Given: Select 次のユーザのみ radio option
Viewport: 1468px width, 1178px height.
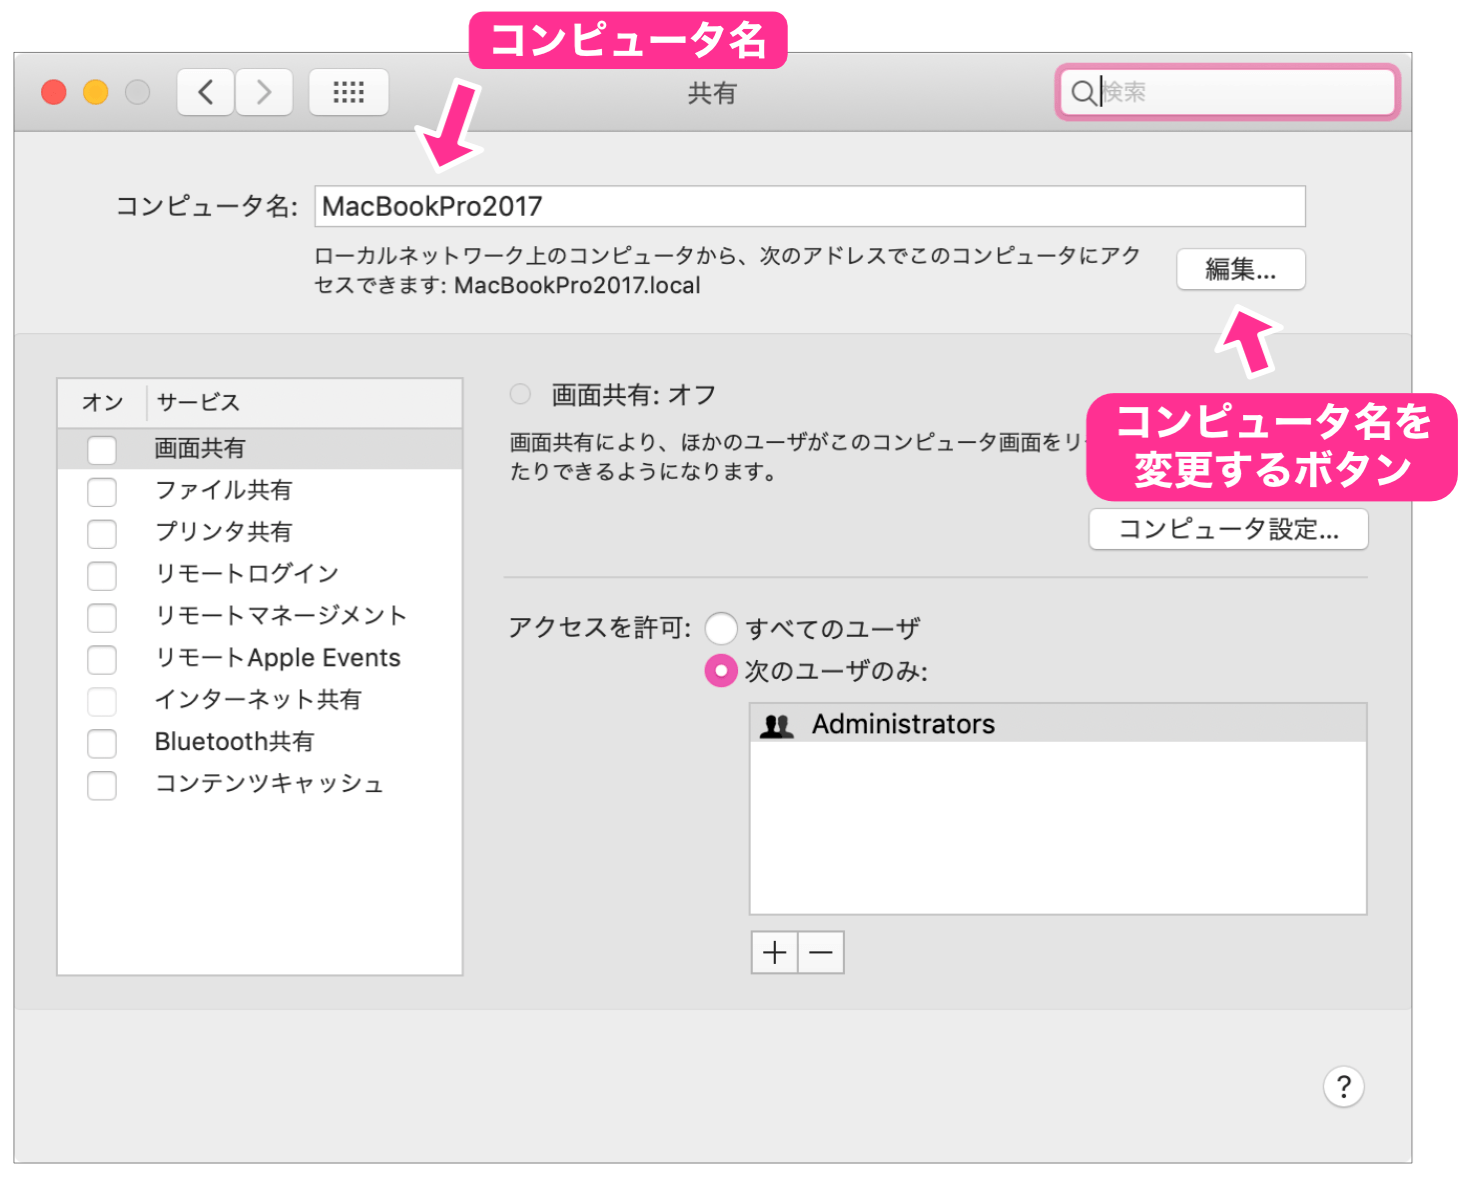Looking at the screenshot, I should (722, 671).
